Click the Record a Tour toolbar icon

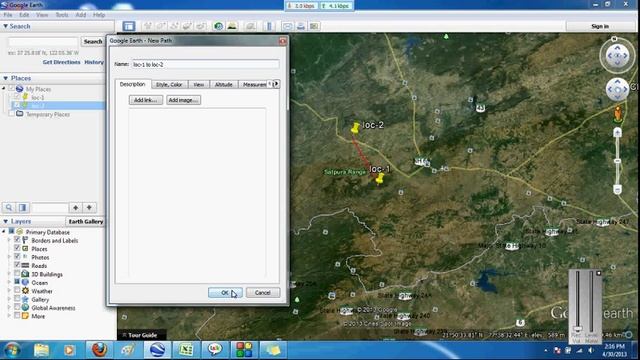pos(201,26)
